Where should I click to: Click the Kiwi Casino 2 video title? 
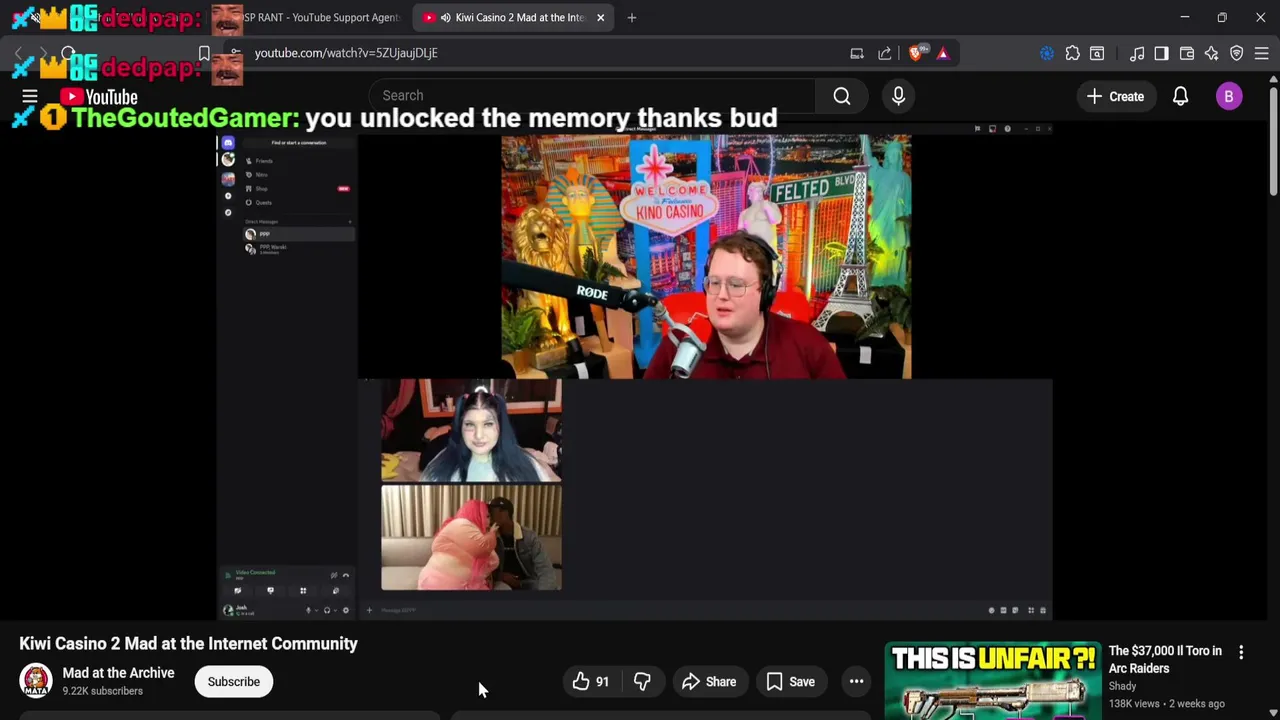pyautogui.click(x=188, y=644)
